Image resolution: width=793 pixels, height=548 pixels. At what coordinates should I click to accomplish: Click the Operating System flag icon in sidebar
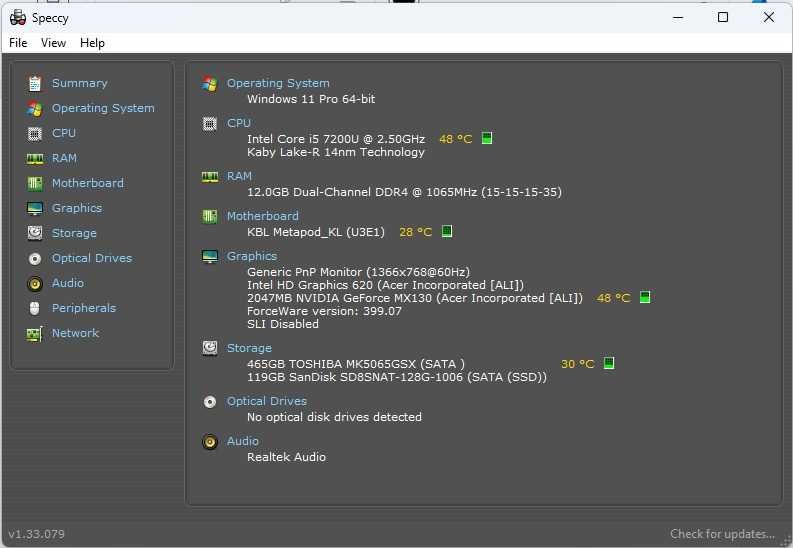tap(34, 108)
